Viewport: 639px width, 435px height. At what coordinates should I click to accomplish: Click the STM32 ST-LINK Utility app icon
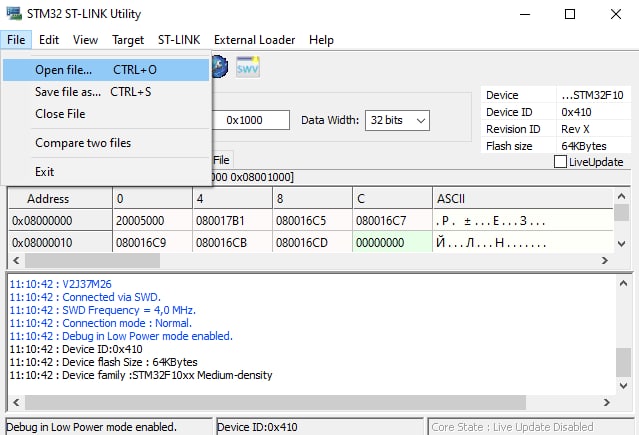[14, 13]
